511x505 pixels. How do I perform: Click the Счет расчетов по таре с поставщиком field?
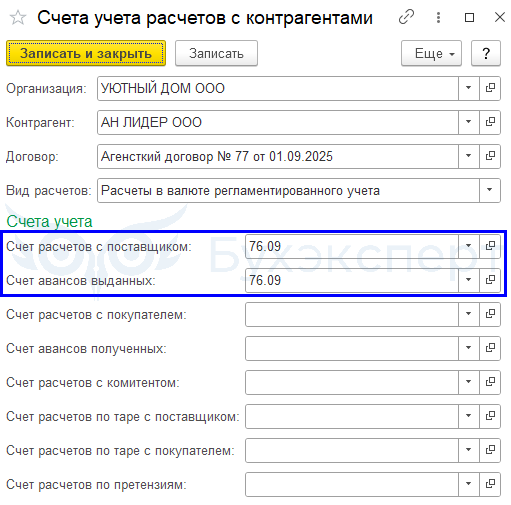pyautogui.click(x=352, y=416)
